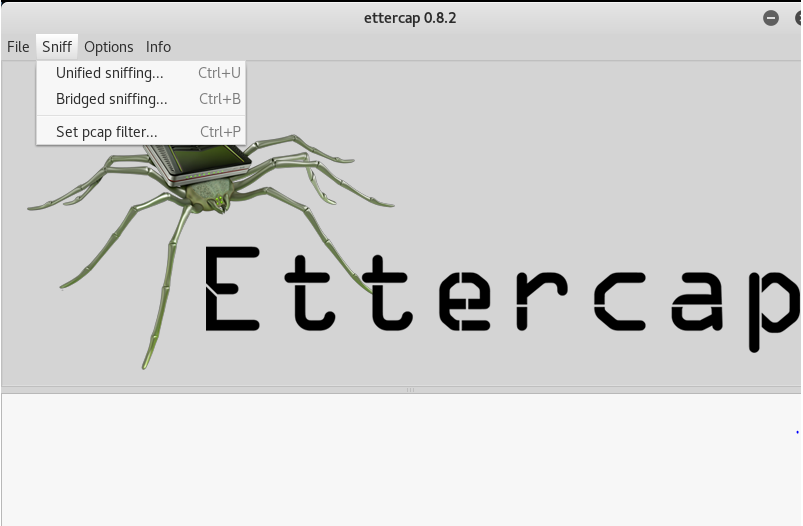The image size is (803, 526).
Task: Select Set pcap filter... entry
Action: [141, 132]
